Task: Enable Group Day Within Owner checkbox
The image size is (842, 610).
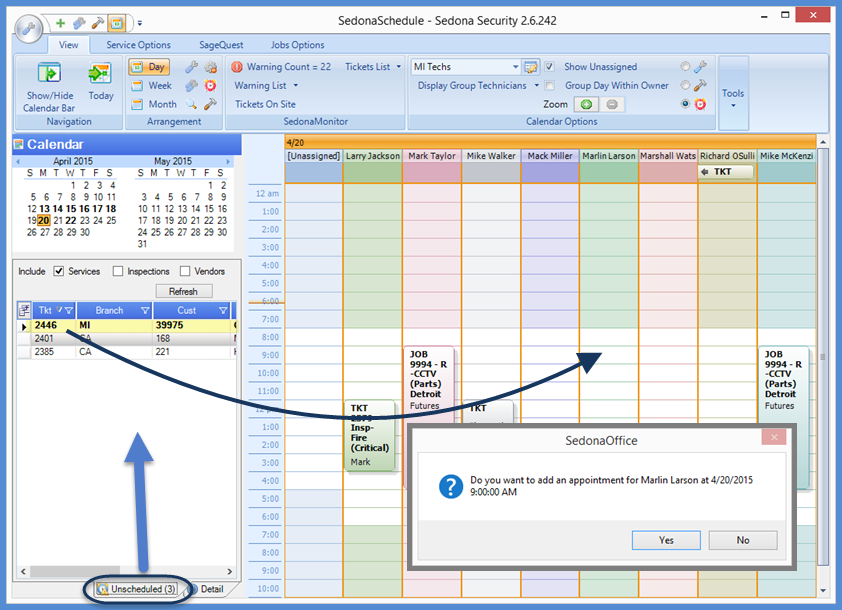Action: (x=549, y=85)
